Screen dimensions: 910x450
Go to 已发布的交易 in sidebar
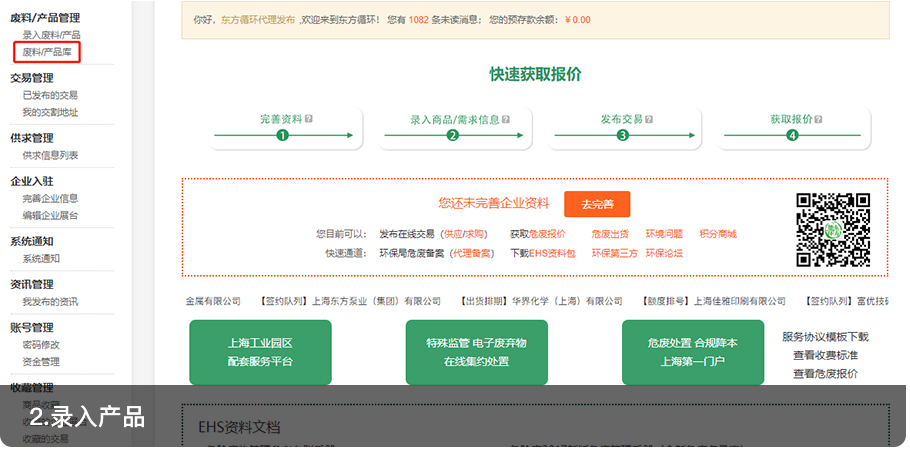click(50, 96)
